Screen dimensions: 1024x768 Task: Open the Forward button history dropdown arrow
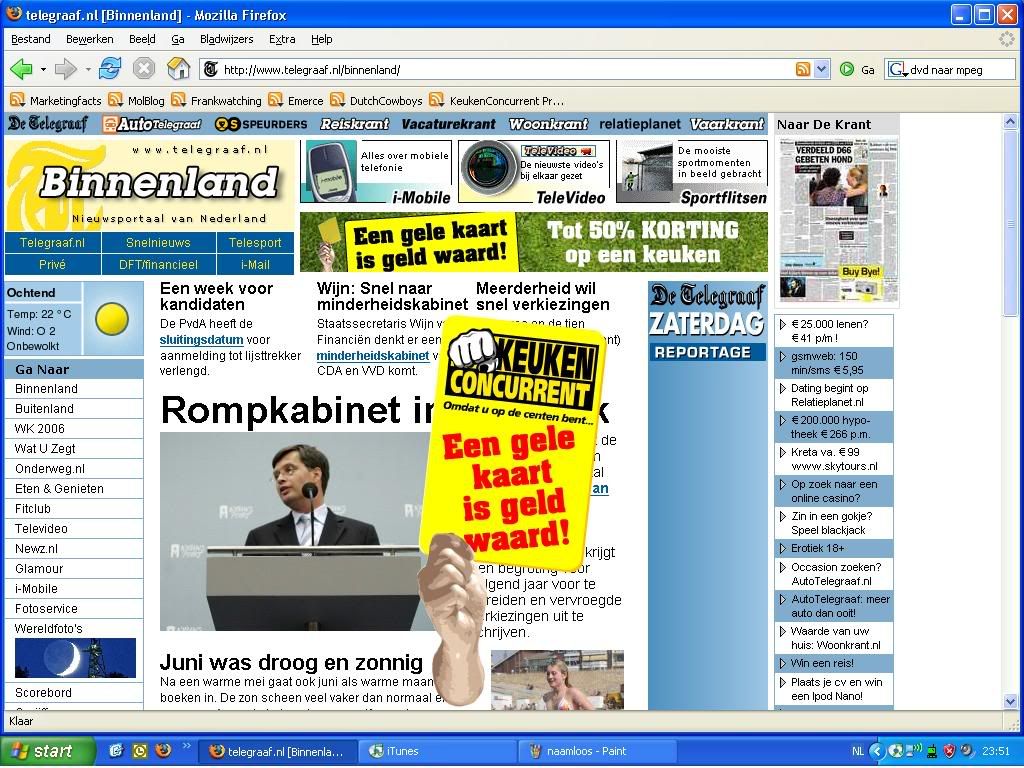88,69
